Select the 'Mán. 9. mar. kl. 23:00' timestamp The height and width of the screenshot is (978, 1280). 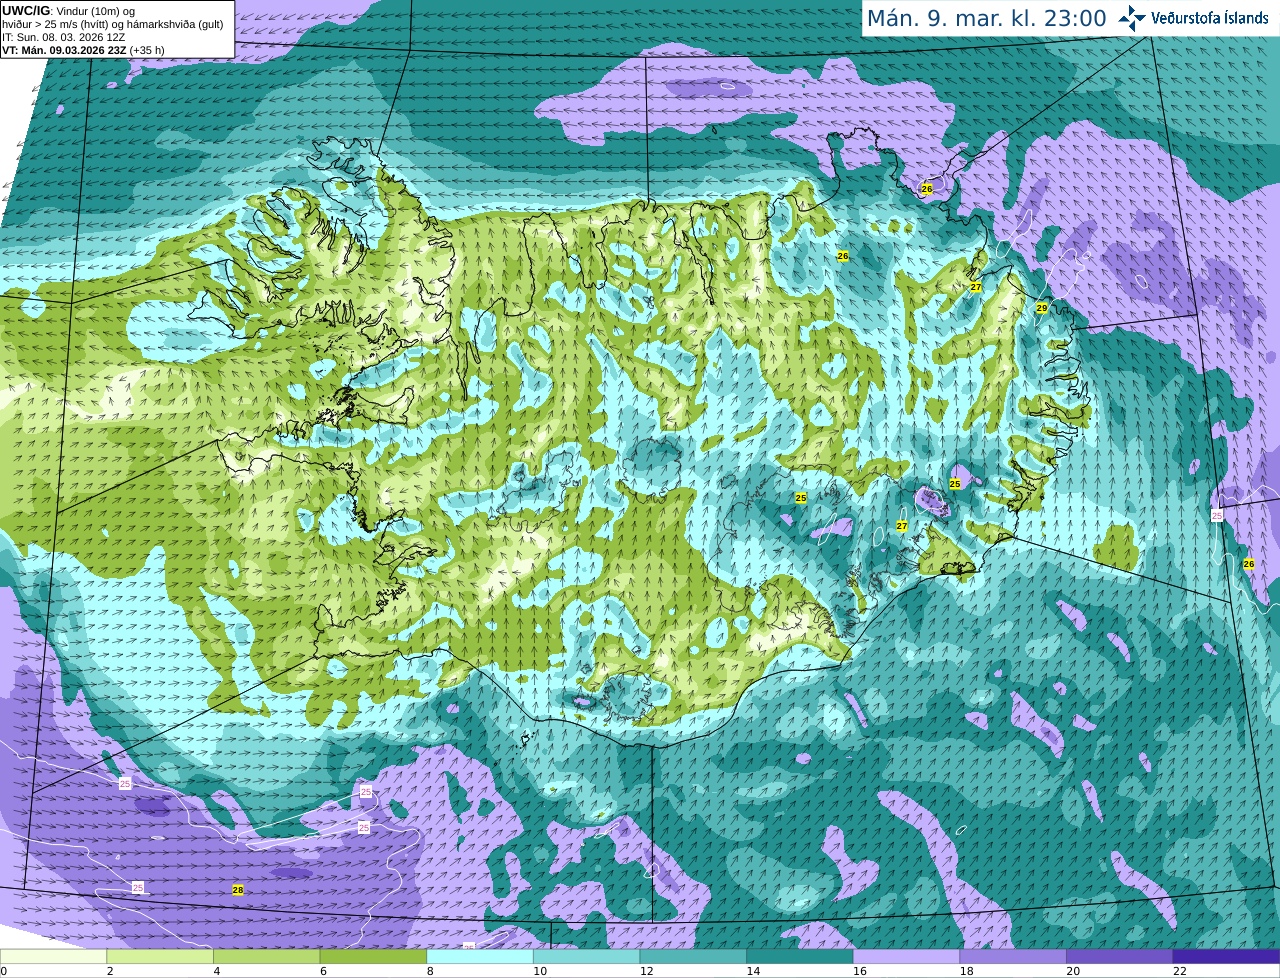click(986, 18)
